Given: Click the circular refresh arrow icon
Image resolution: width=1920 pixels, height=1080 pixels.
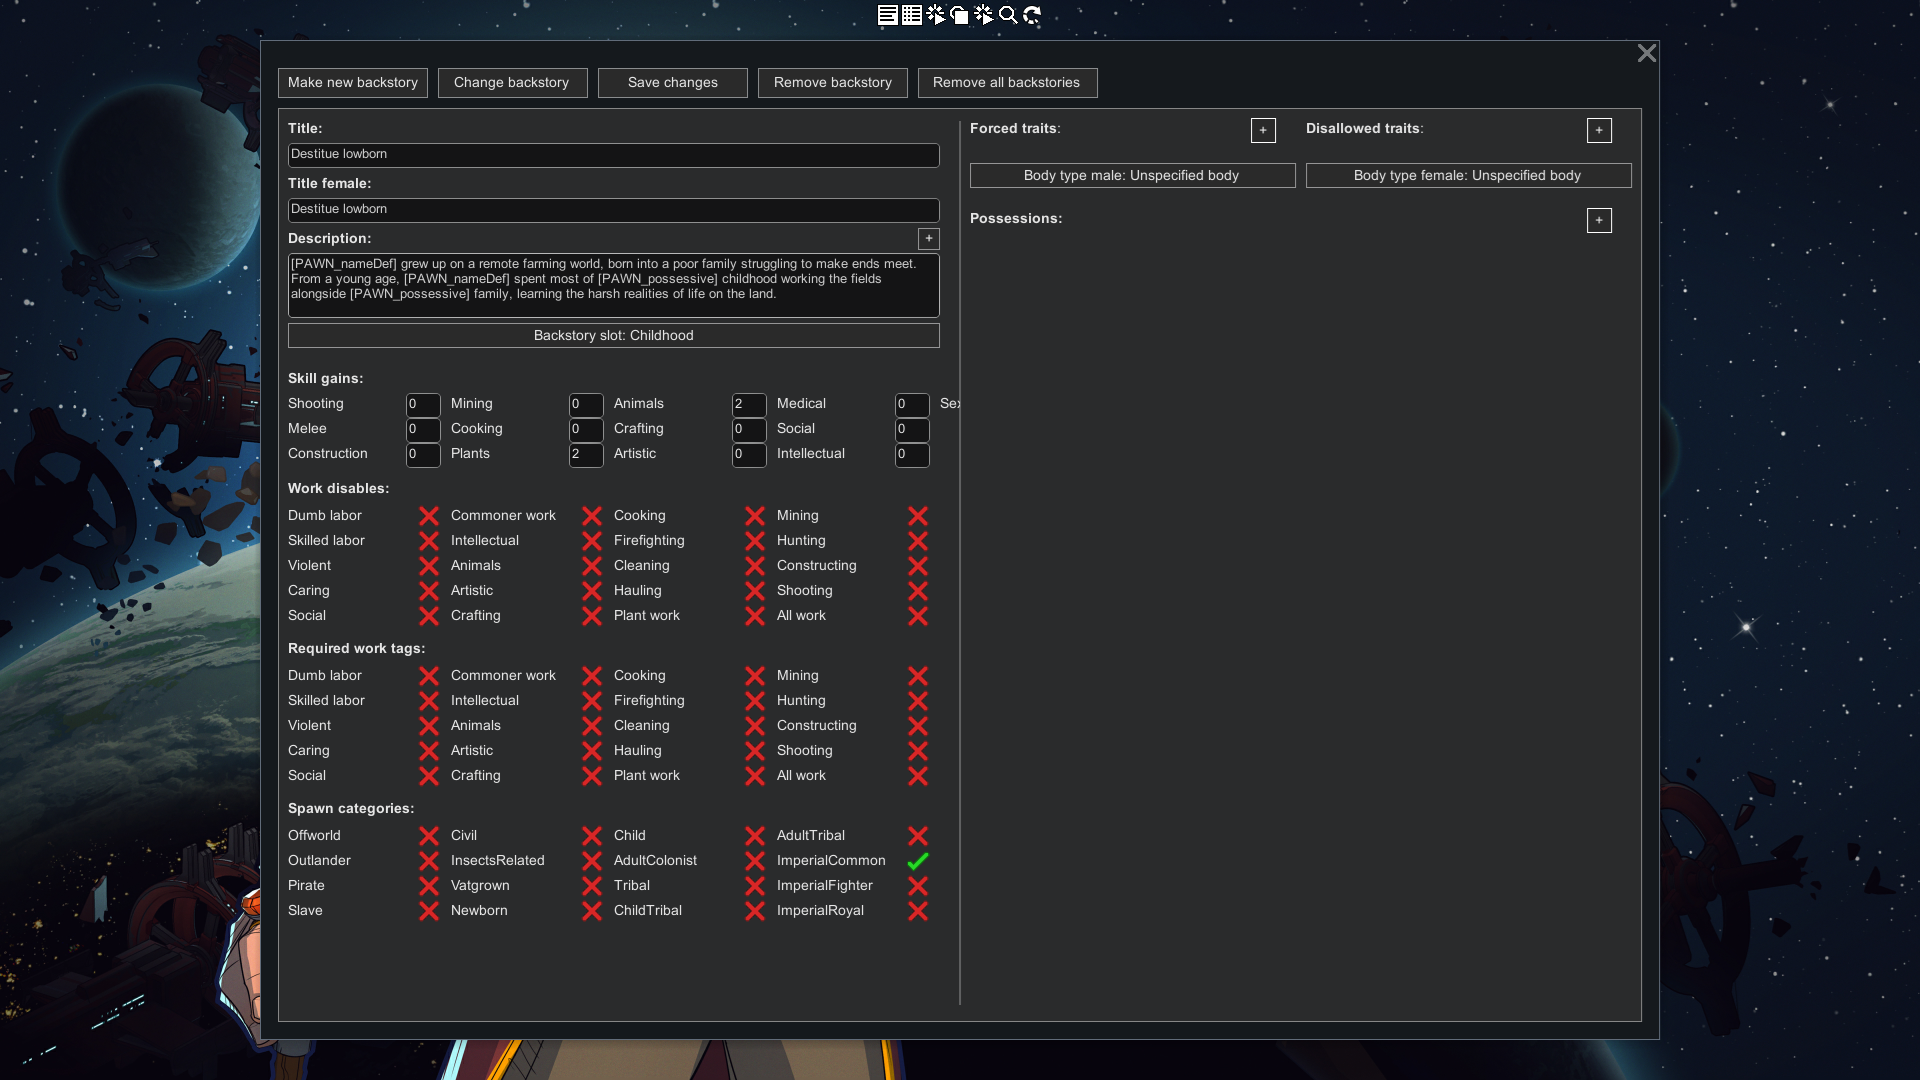Looking at the screenshot, I should (1032, 15).
